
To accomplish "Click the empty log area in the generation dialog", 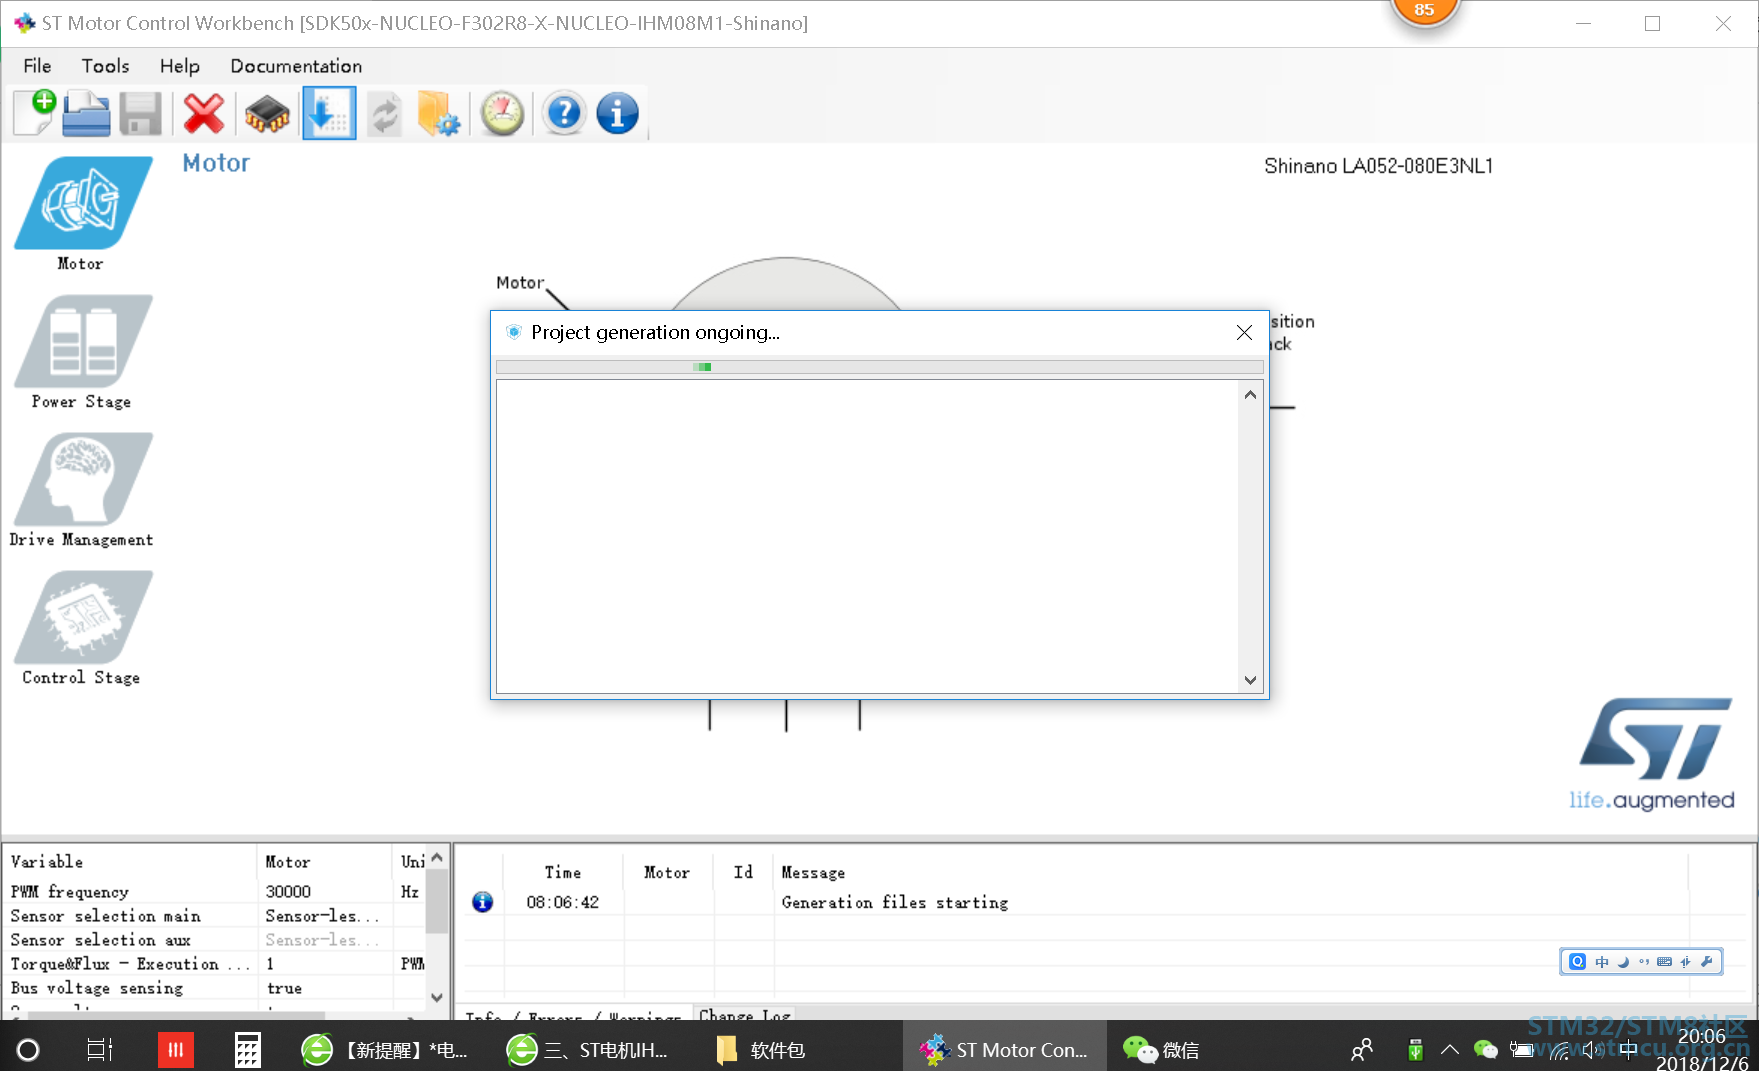I will pyautogui.click(x=868, y=536).
